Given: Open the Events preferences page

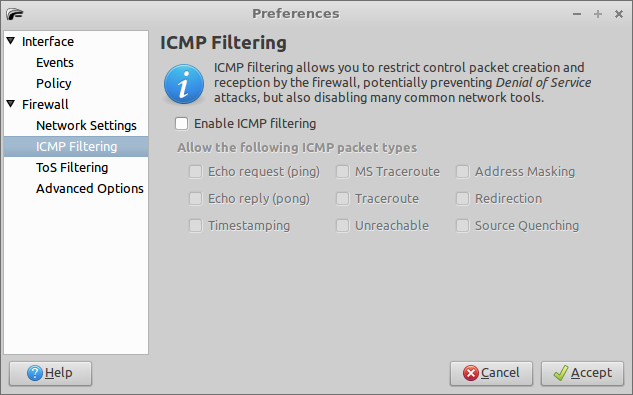Looking at the screenshot, I should [x=54, y=63].
